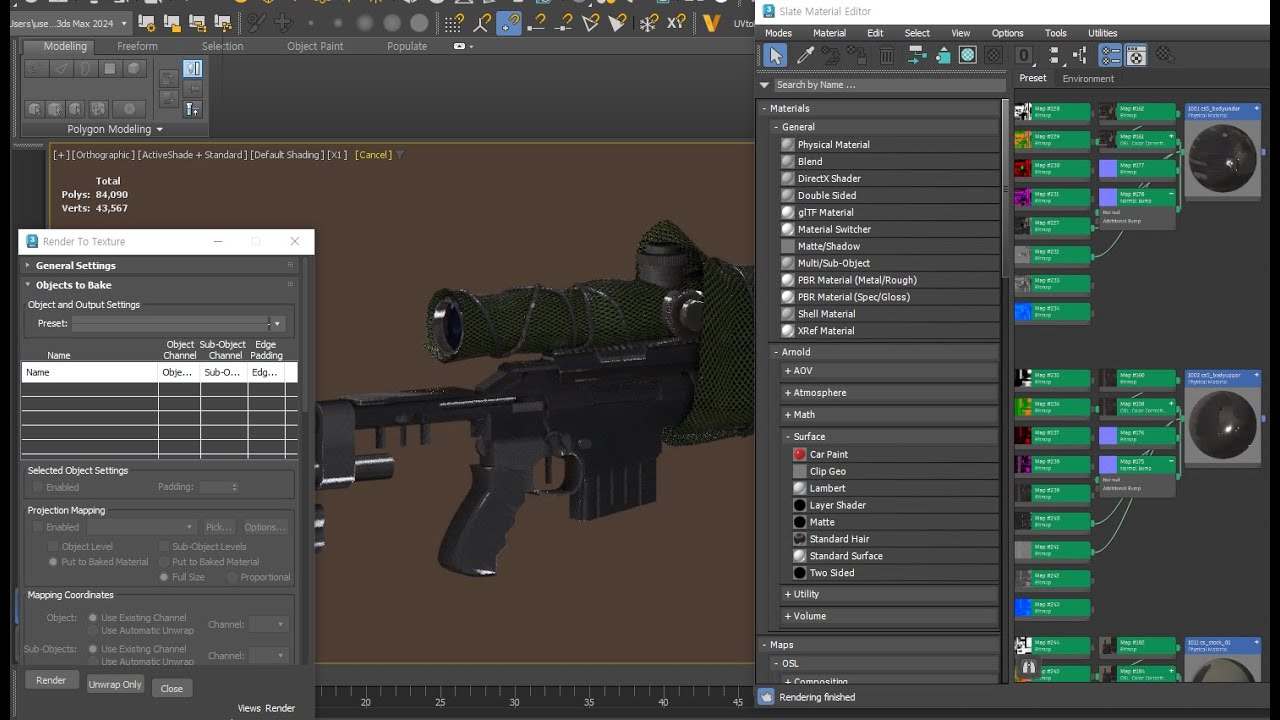Select the arrow Select Tool in Slate Material Editor

[x=776, y=56]
